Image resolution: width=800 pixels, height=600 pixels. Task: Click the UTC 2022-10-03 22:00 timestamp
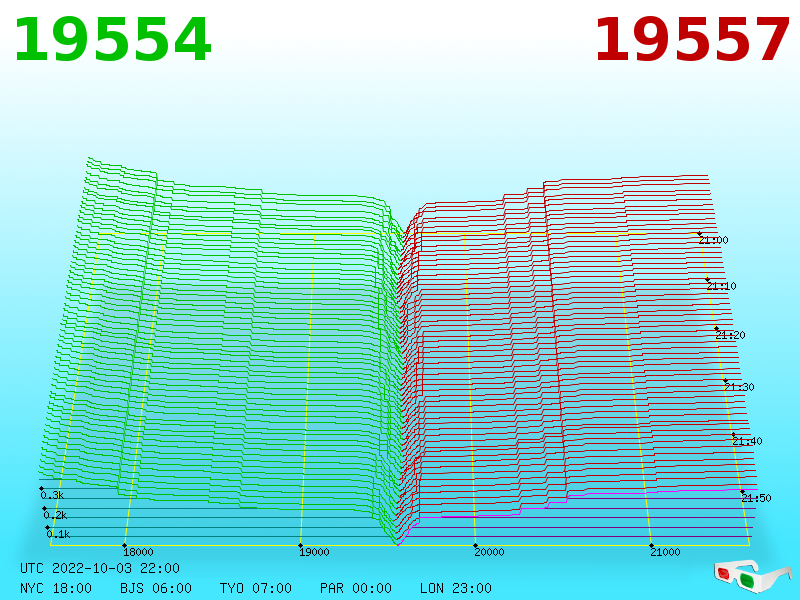pyautogui.click(x=100, y=568)
